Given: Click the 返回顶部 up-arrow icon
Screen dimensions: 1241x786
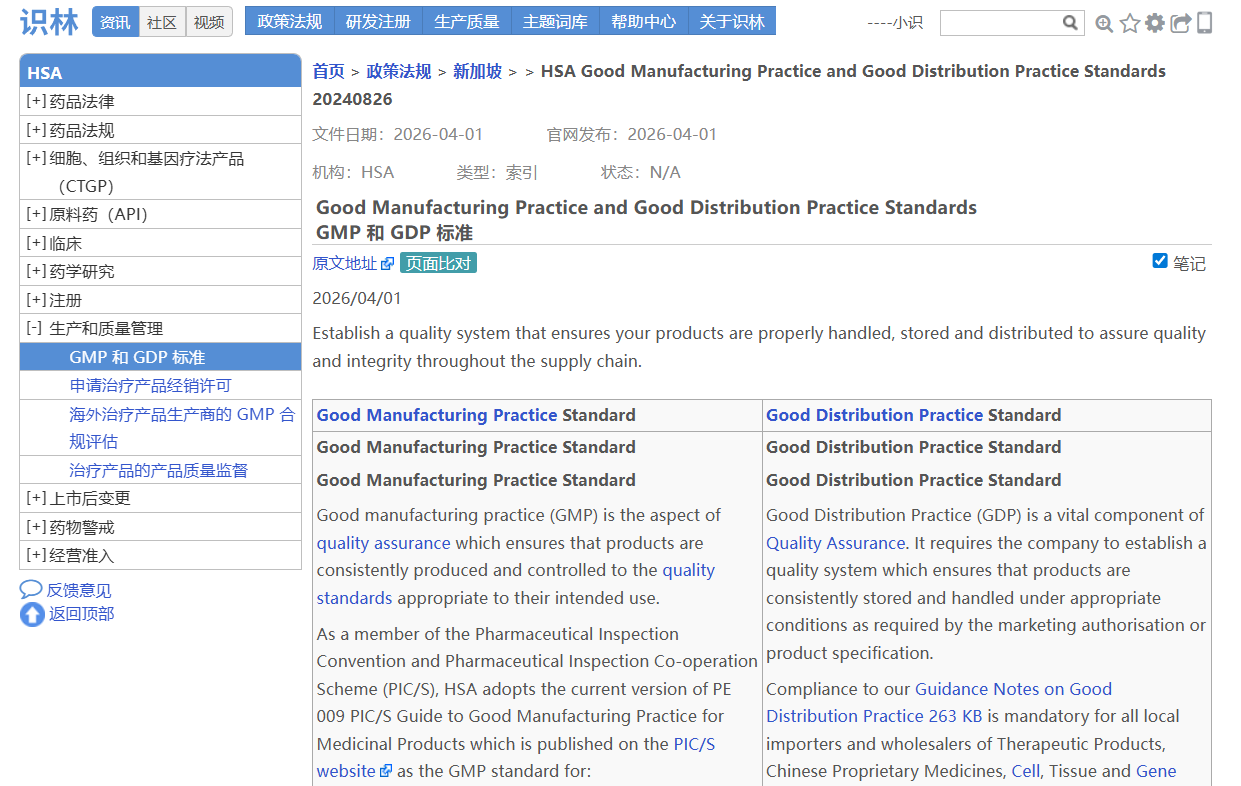Looking at the screenshot, I should click(x=32, y=614).
